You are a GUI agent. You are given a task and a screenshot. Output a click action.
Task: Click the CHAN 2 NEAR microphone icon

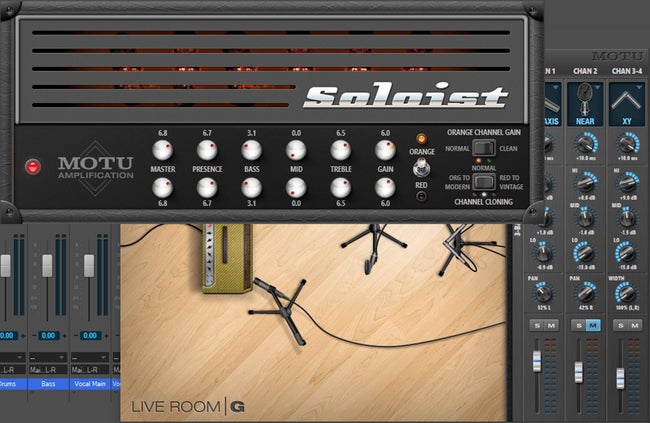(x=585, y=104)
